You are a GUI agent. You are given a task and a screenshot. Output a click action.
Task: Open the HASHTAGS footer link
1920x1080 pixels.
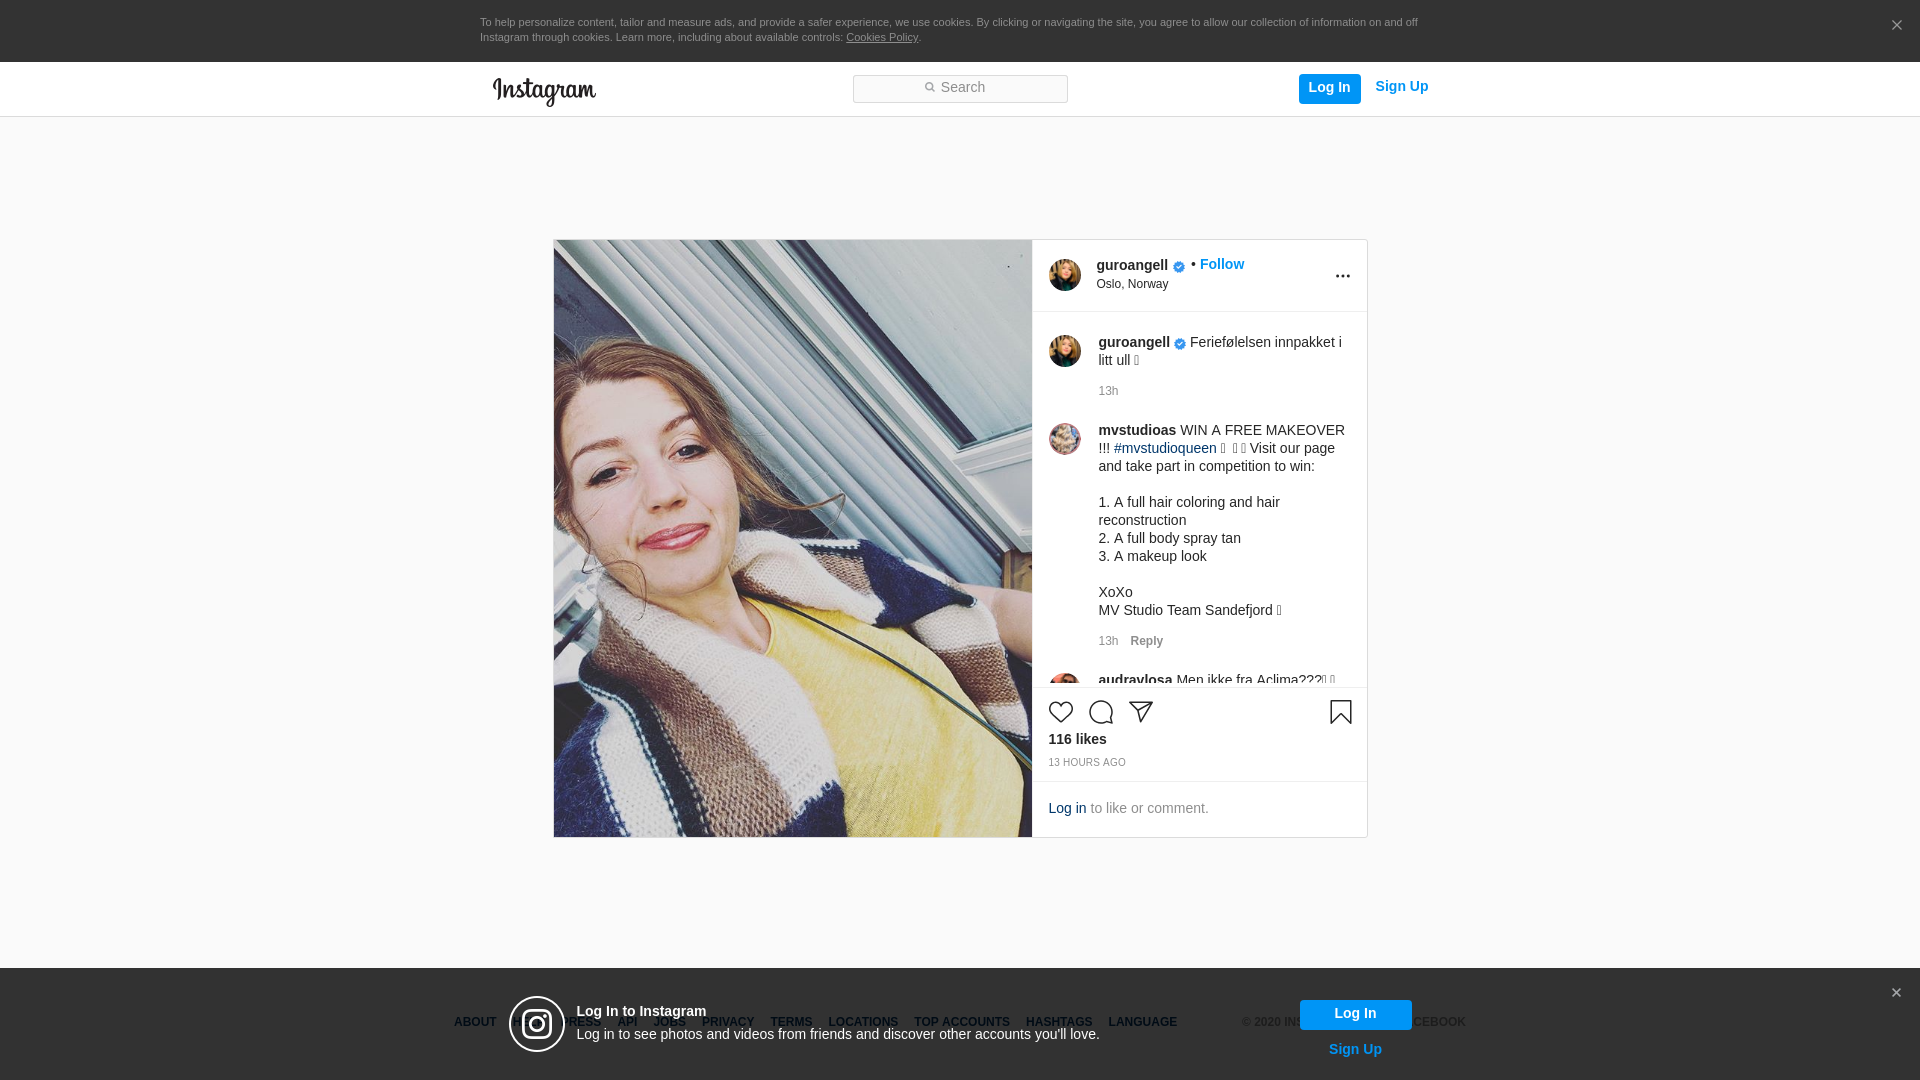click(1058, 1022)
